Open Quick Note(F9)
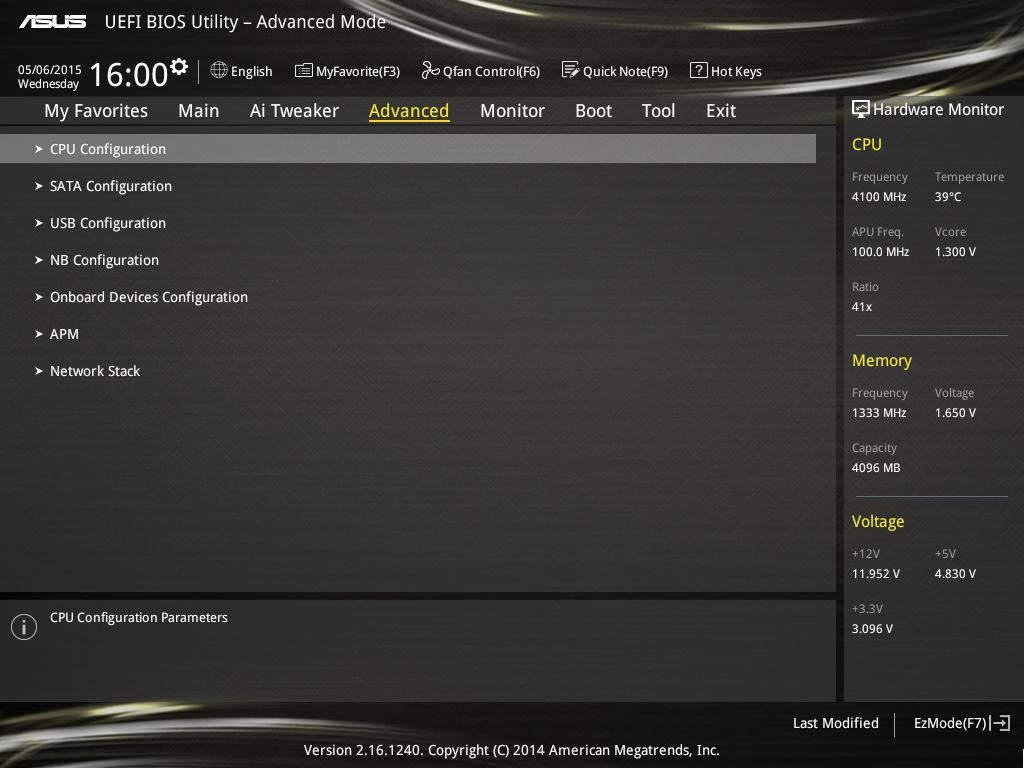Viewport: 1024px width, 768px height. pyautogui.click(x=615, y=71)
